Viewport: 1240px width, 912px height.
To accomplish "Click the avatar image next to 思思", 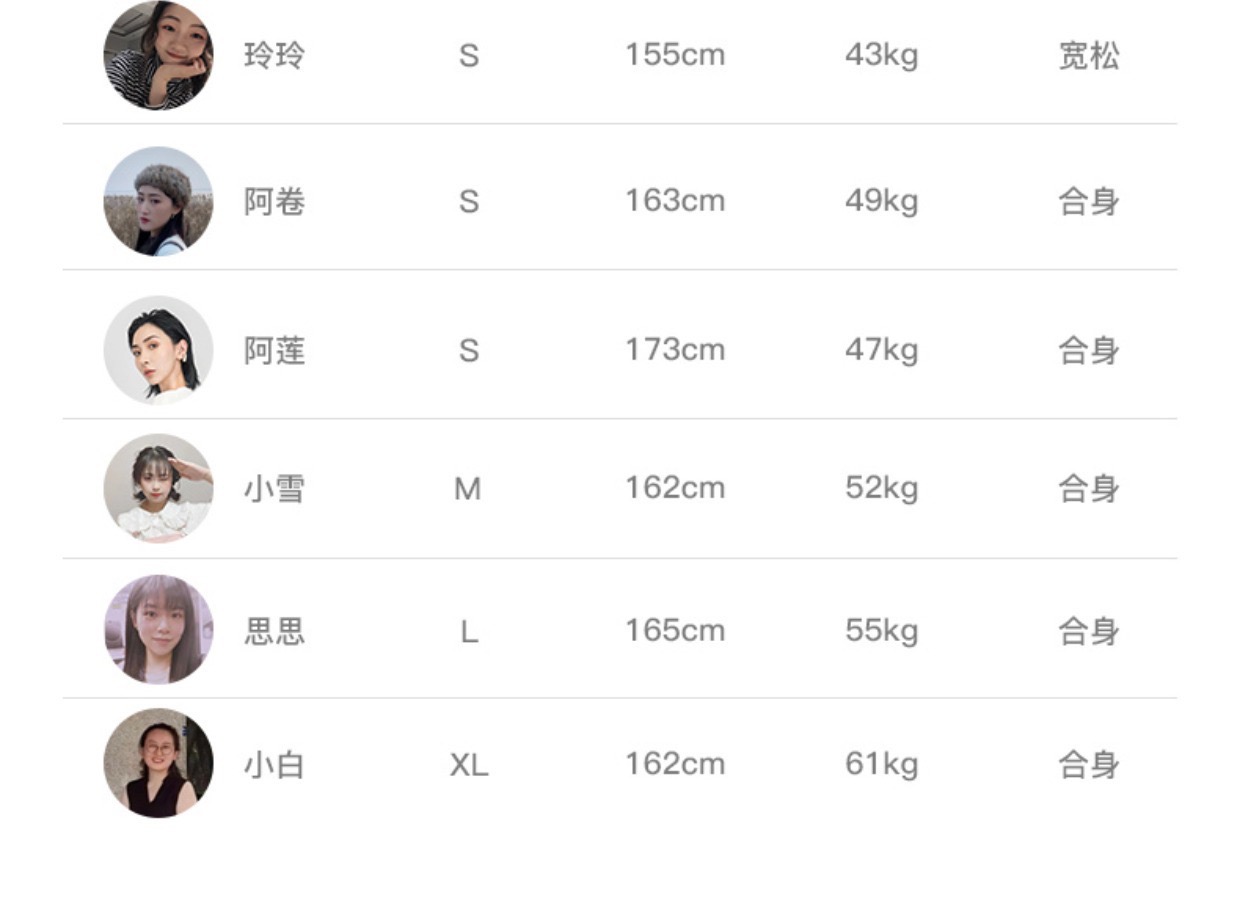I will pyautogui.click(x=158, y=630).
